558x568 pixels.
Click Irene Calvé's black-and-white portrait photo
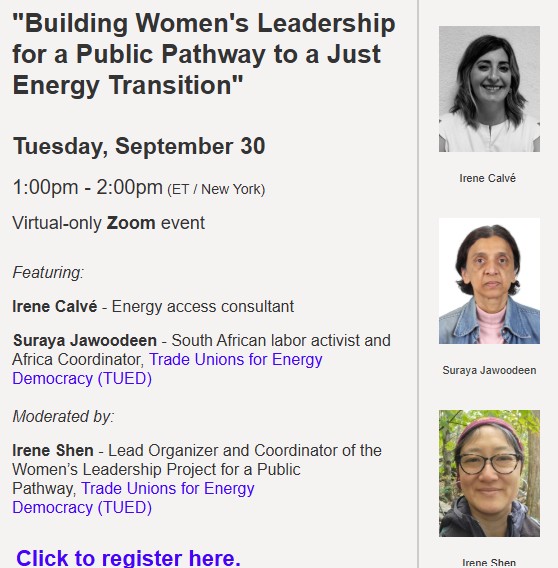click(489, 89)
